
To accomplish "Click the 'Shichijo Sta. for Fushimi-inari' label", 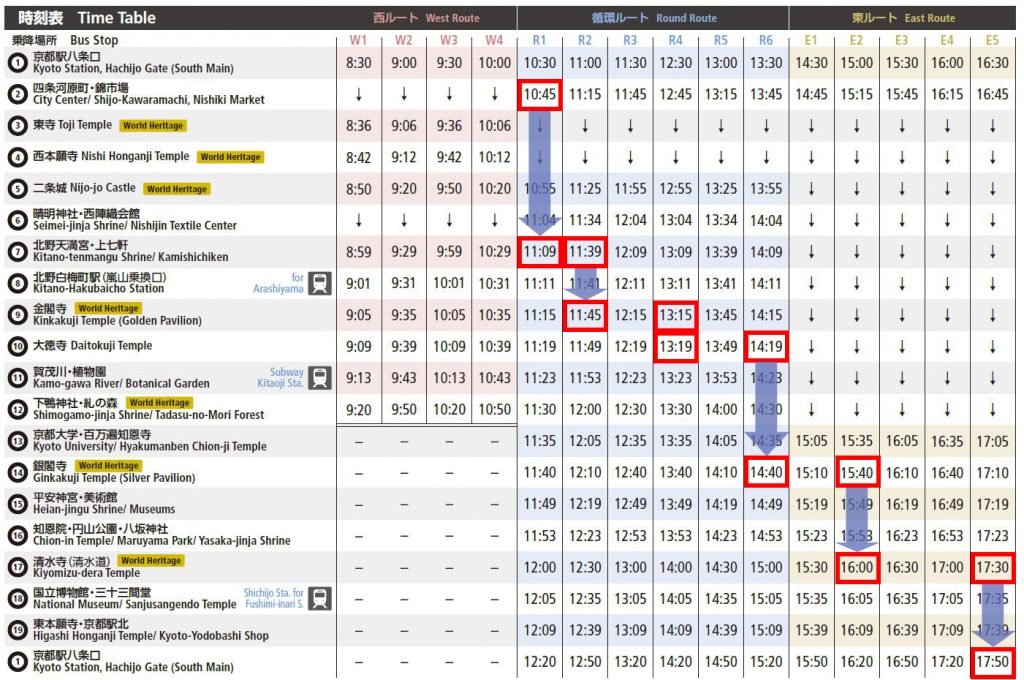I will pyautogui.click(x=273, y=598).
